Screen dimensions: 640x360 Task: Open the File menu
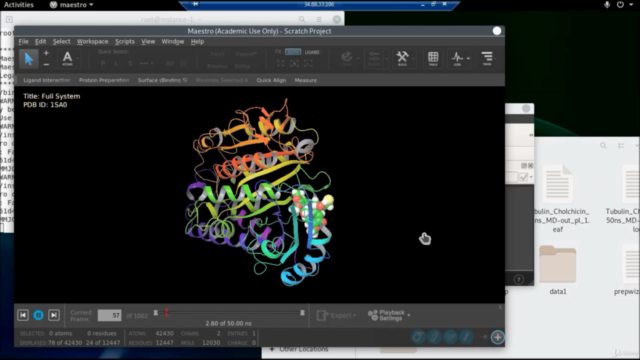(x=24, y=42)
